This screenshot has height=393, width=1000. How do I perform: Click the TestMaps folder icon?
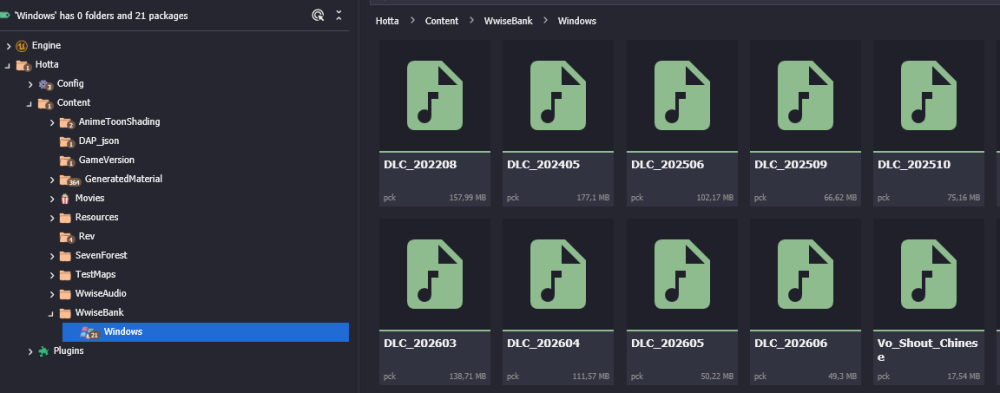(64, 275)
